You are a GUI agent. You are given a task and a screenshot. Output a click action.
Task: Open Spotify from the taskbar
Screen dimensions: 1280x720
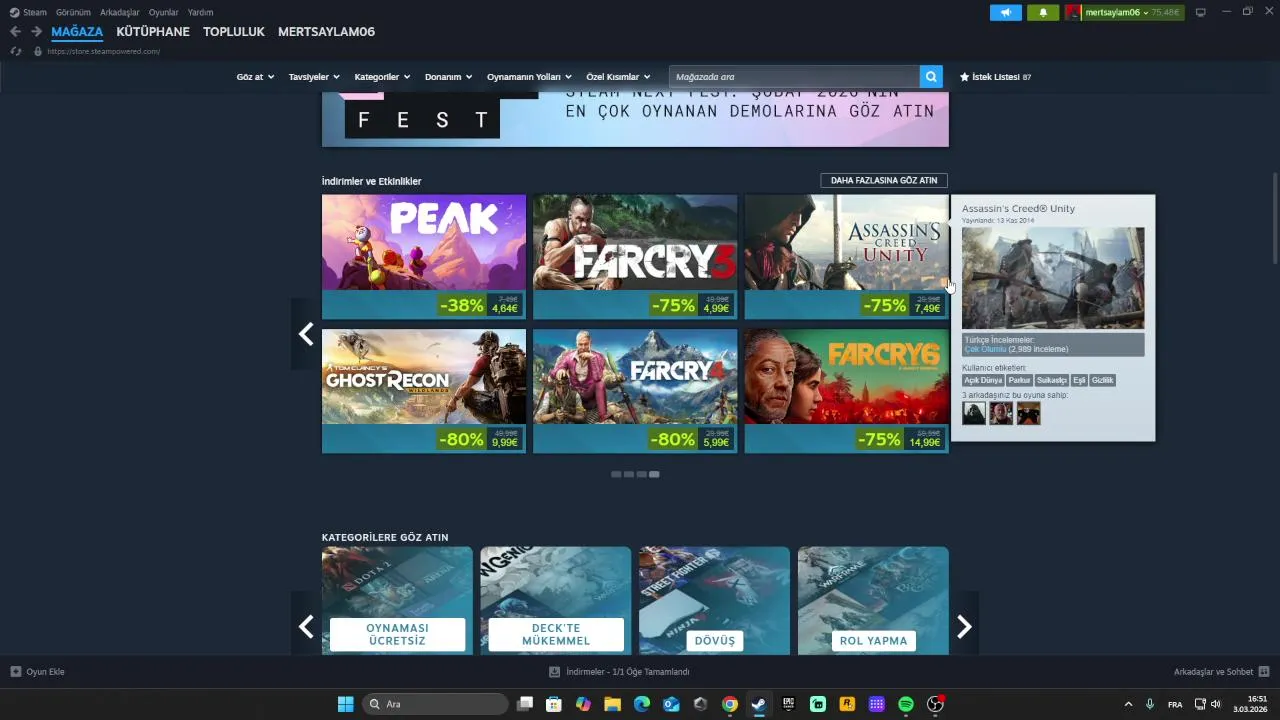(x=906, y=704)
